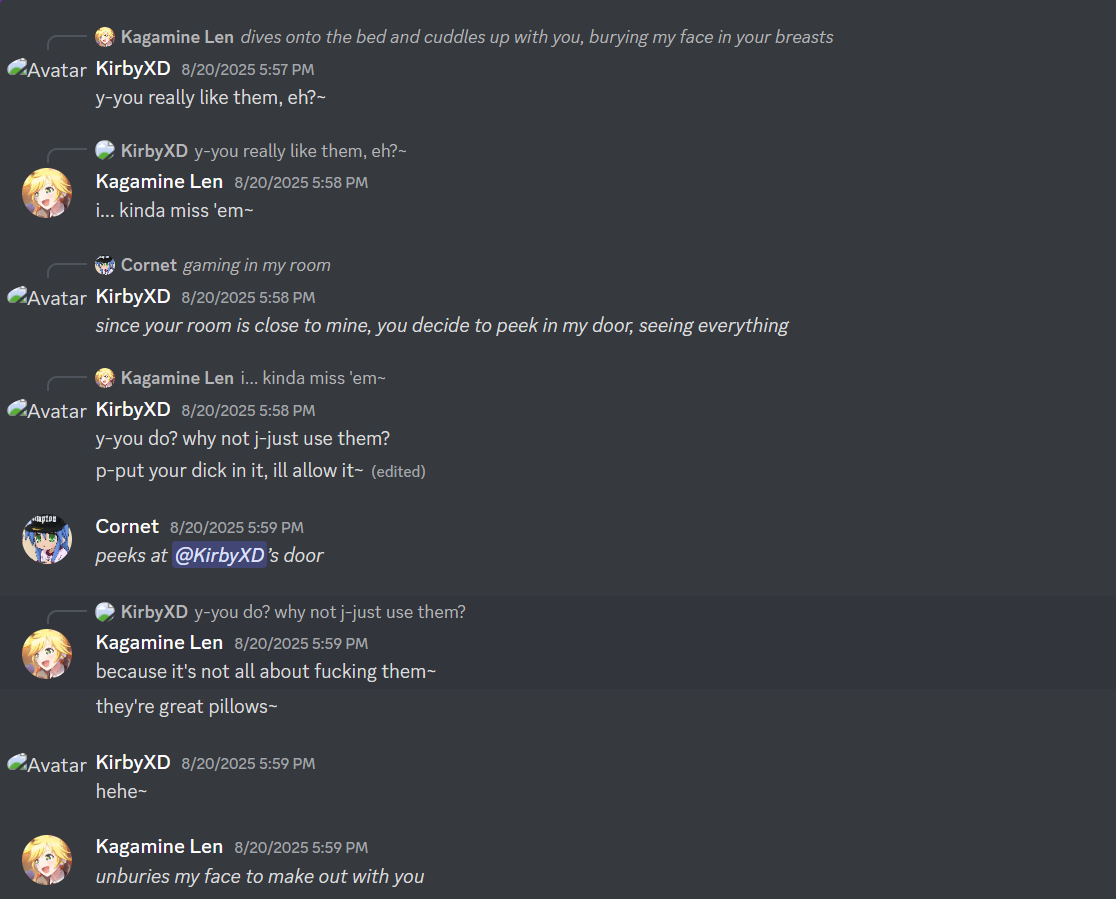
Task: Click the 8/20/2025 5:57 PM timestamp
Action: [248, 70]
